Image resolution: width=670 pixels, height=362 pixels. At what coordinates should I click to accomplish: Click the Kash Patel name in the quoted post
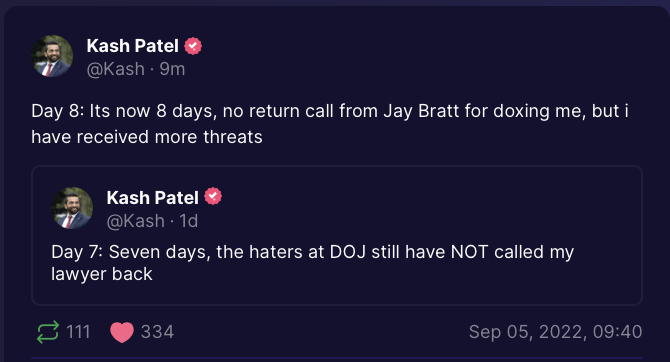[x=153, y=197]
